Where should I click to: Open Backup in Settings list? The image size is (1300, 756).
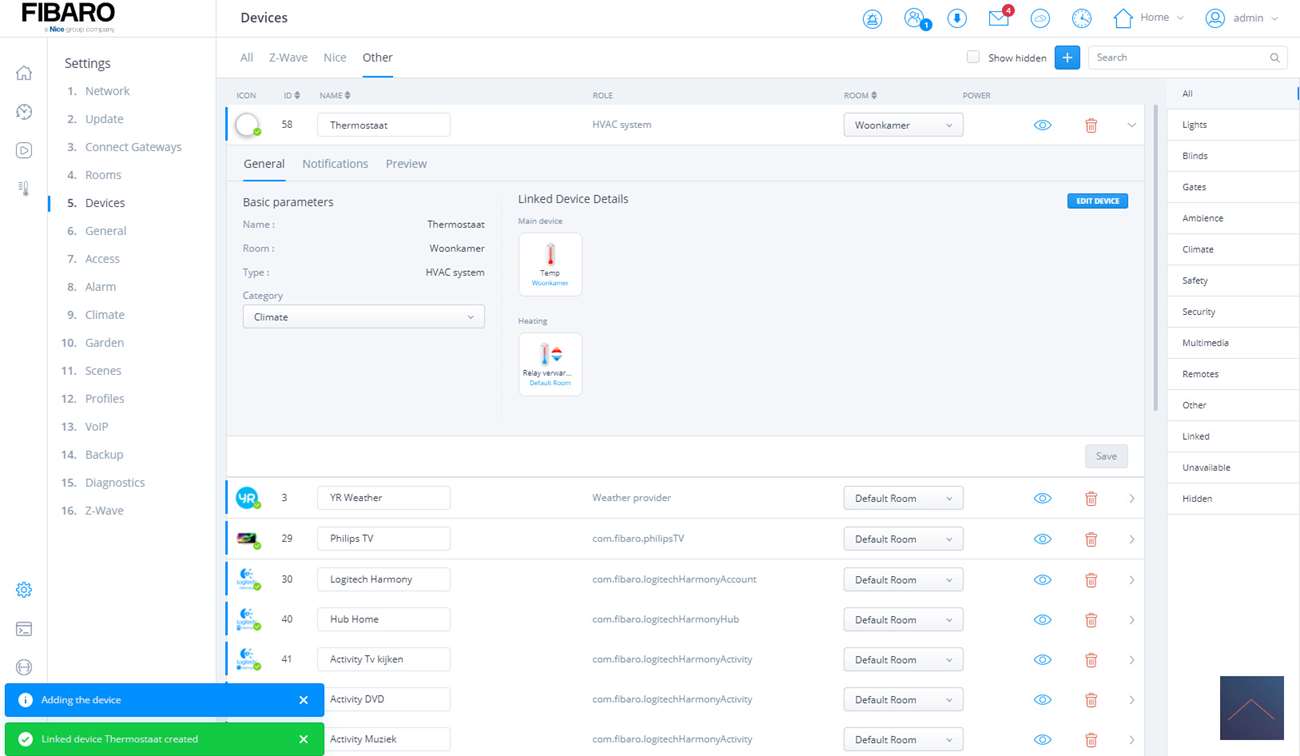pyautogui.click(x=104, y=454)
